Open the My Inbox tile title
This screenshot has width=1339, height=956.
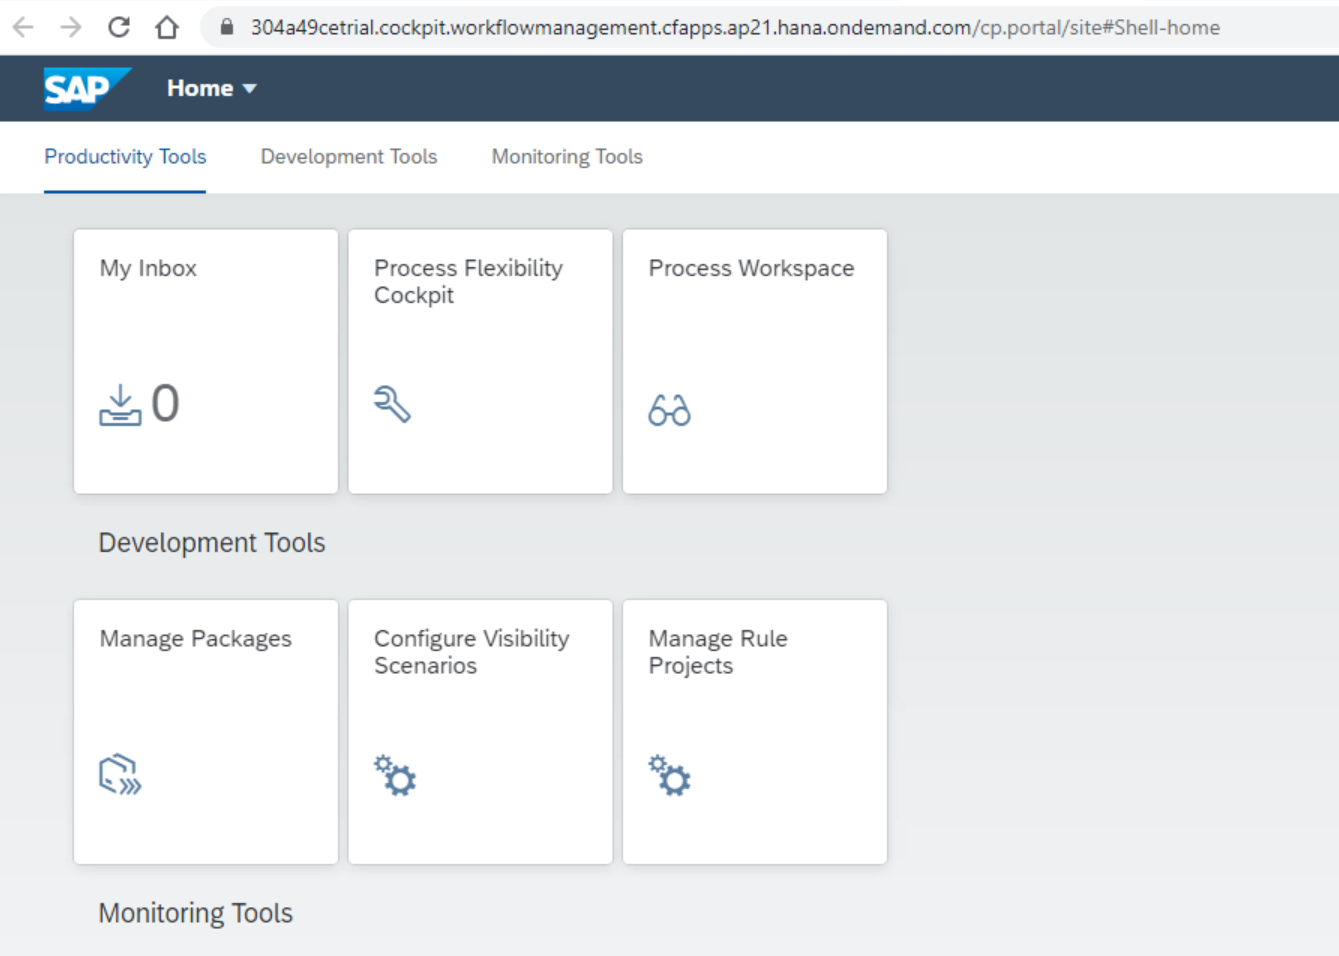click(x=148, y=268)
